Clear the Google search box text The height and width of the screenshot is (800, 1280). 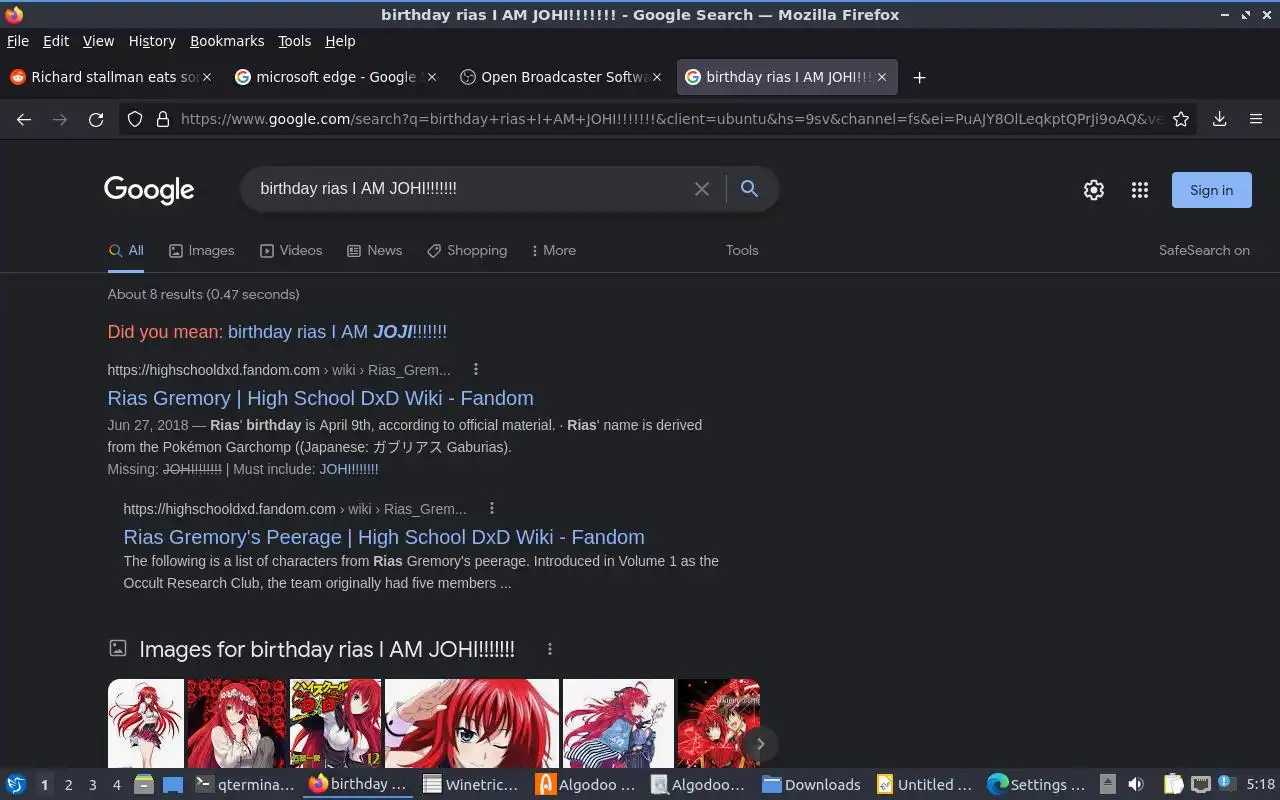(x=702, y=189)
